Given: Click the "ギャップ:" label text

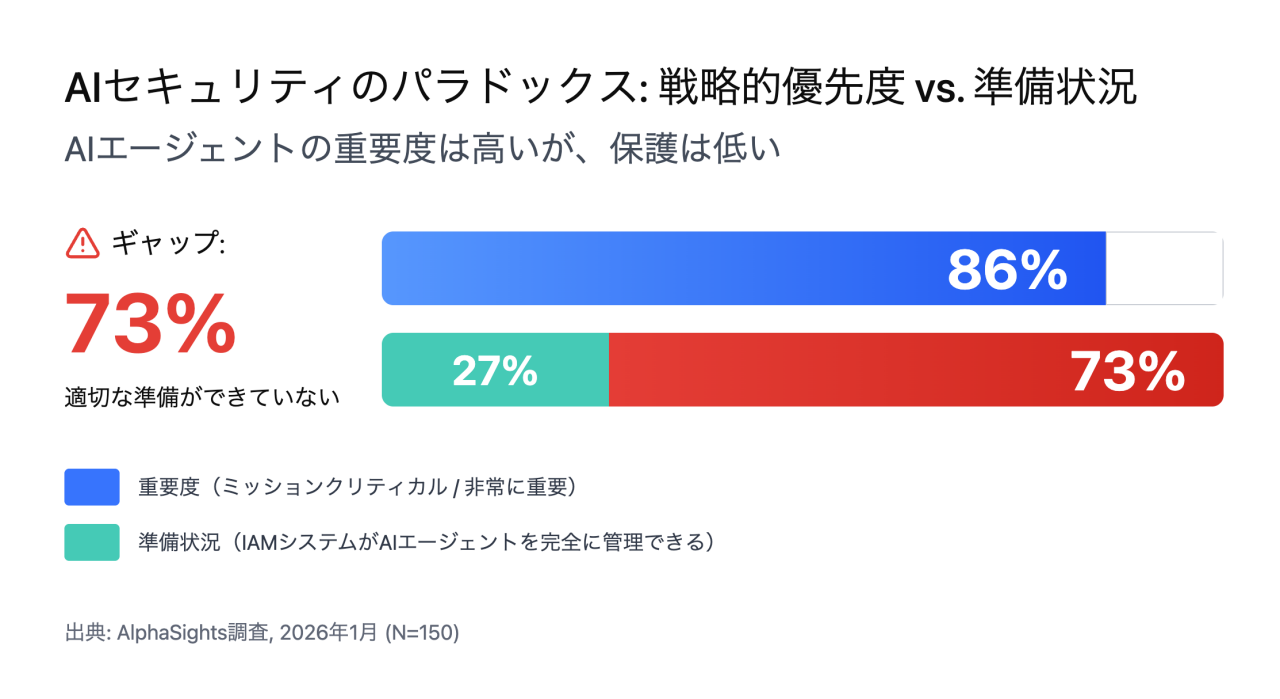Looking at the screenshot, I should point(169,243).
